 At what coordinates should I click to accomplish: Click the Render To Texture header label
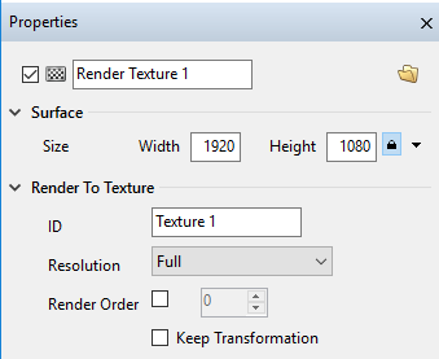point(93,188)
